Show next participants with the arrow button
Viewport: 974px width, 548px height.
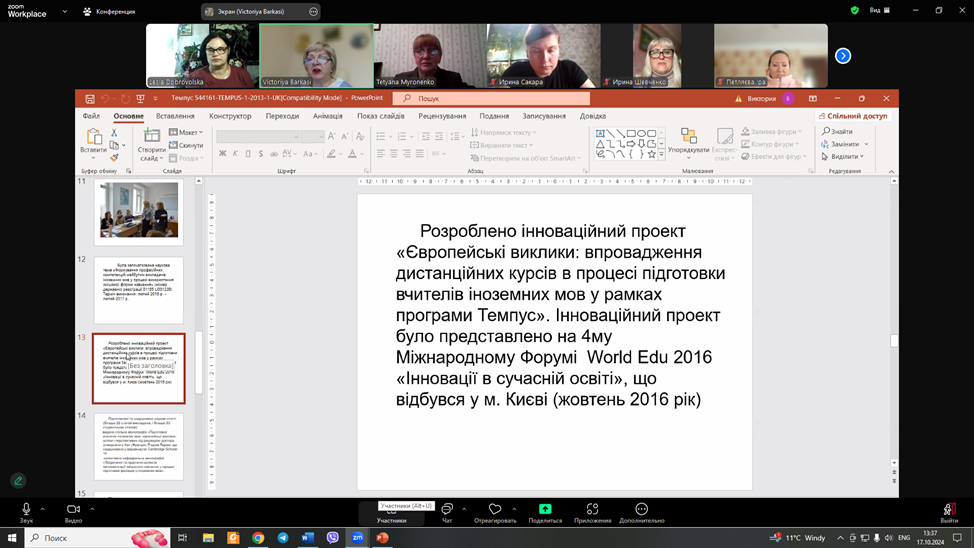tap(843, 56)
